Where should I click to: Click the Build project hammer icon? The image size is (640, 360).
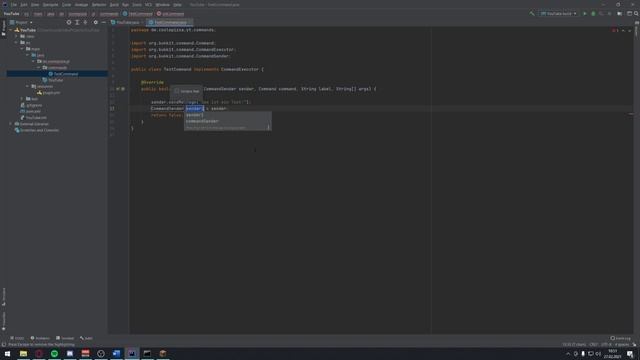pyautogui.click(x=532, y=13)
